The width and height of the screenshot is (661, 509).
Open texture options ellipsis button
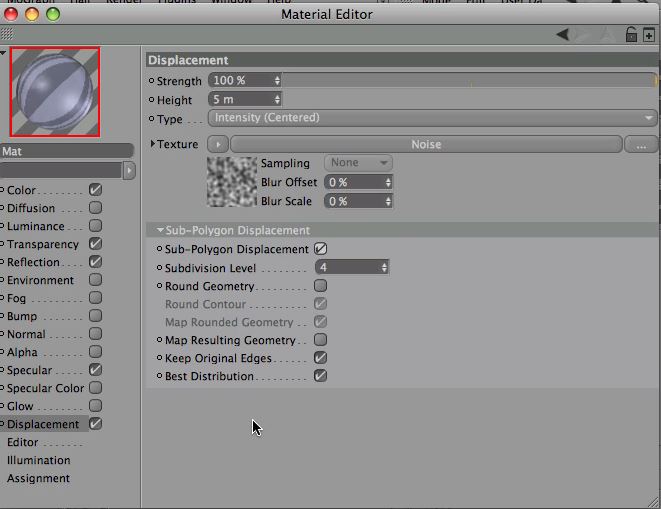pos(641,145)
